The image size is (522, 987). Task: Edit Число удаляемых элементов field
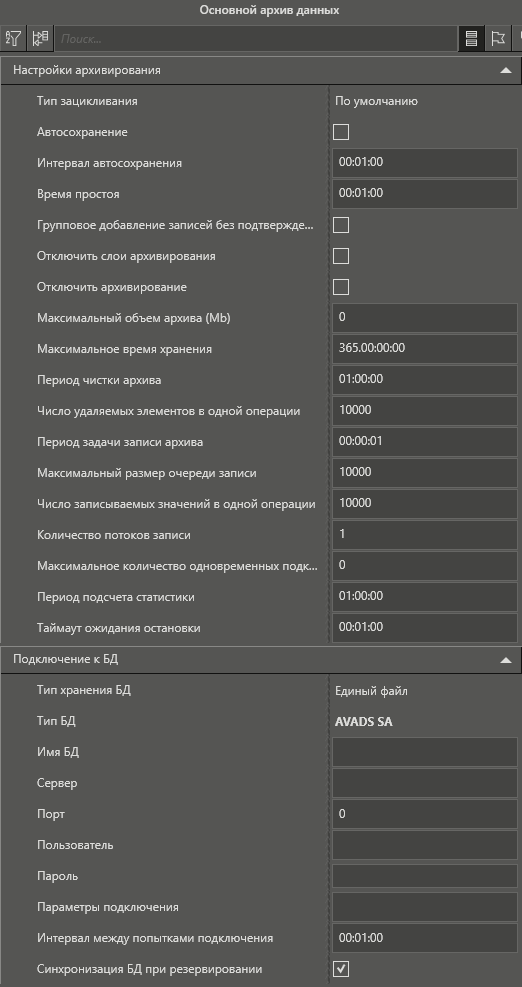click(x=425, y=410)
